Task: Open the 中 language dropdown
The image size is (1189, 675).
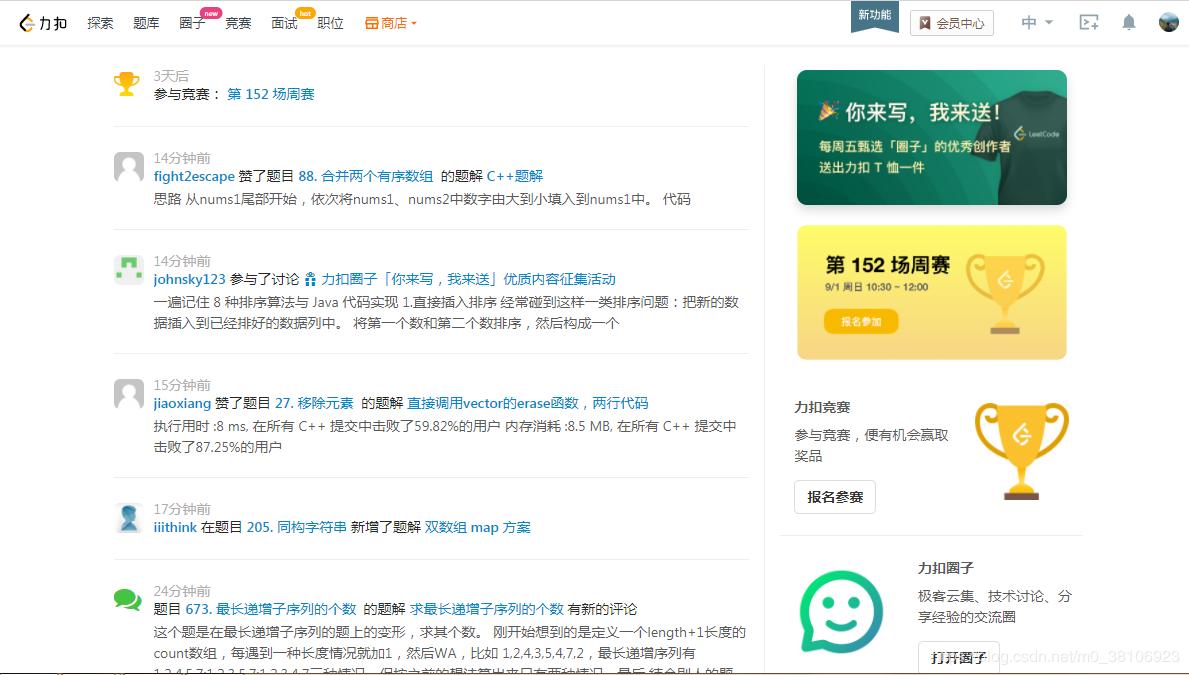Action: [x=1036, y=21]
